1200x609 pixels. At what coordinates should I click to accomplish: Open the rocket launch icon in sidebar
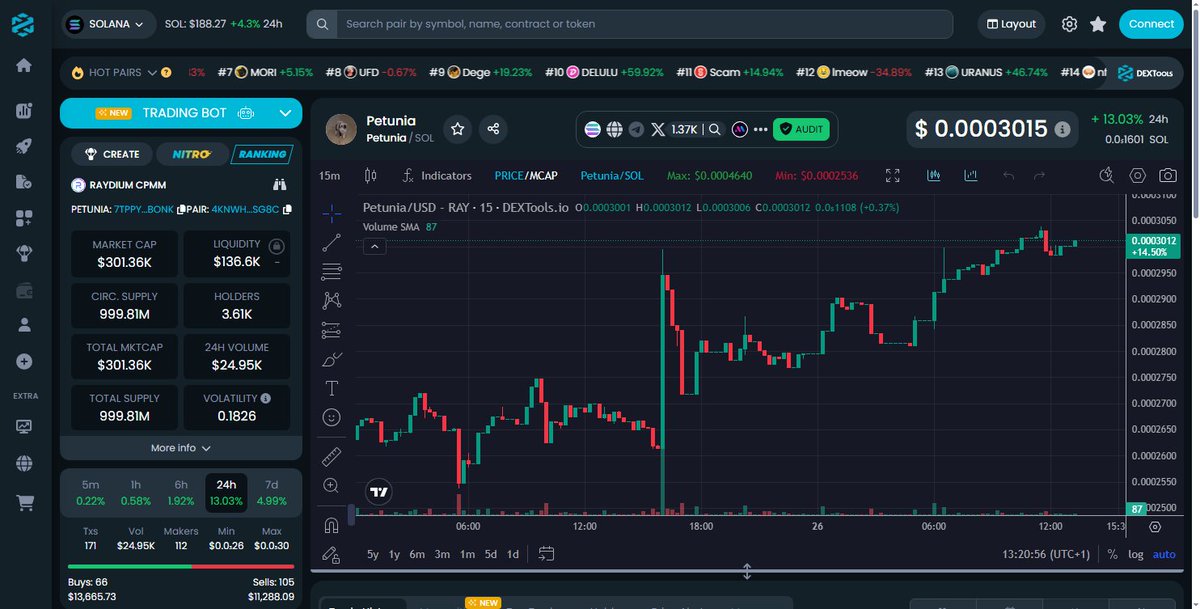[x=24, y=146]
